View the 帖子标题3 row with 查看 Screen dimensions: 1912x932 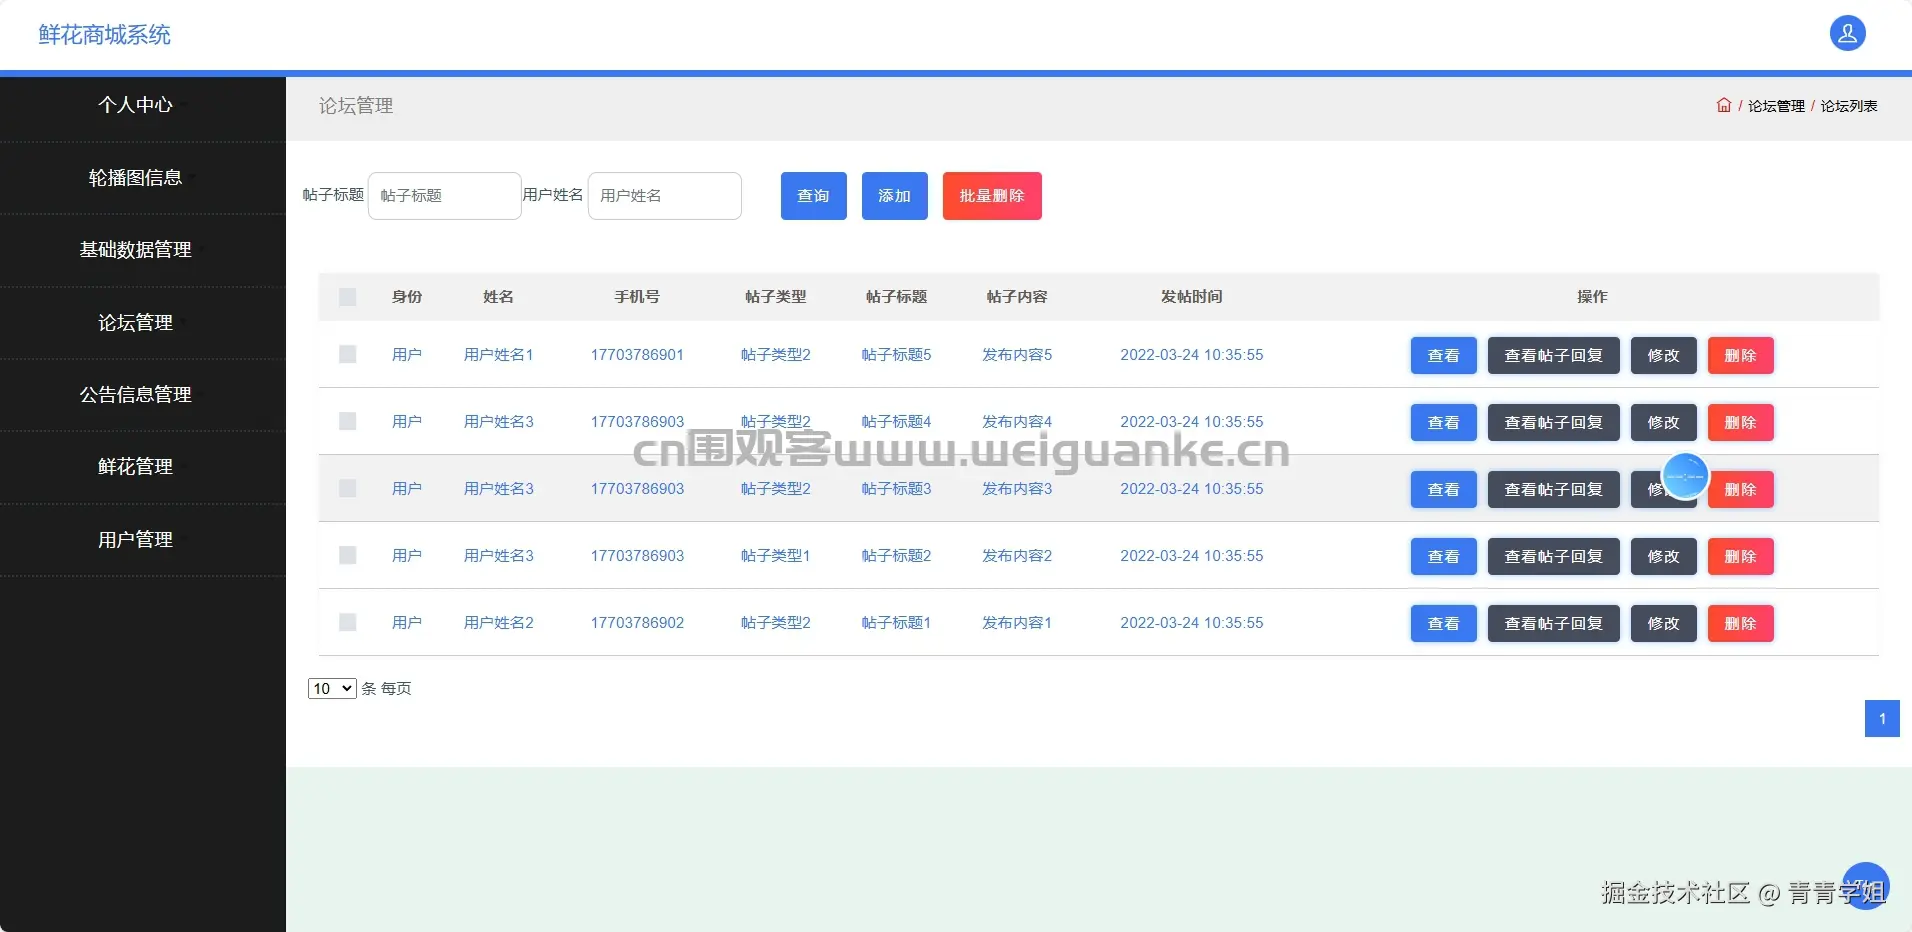point(1444,489)
